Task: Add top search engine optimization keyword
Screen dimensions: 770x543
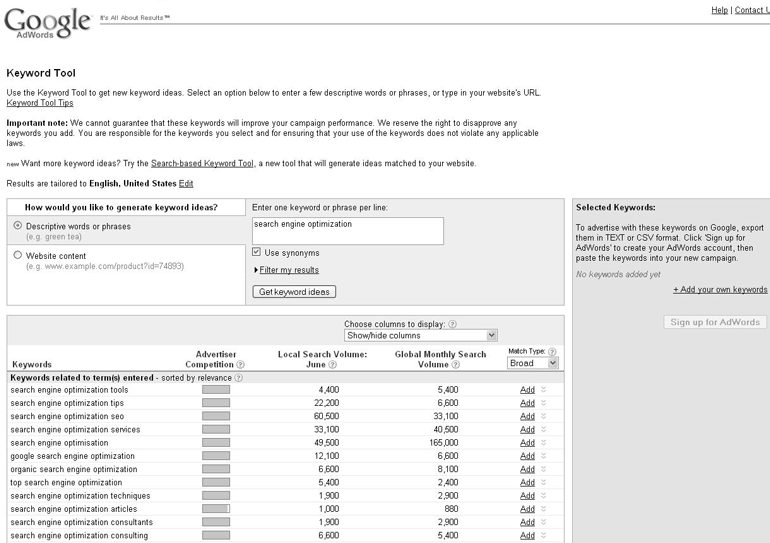Action: [527, 483]
